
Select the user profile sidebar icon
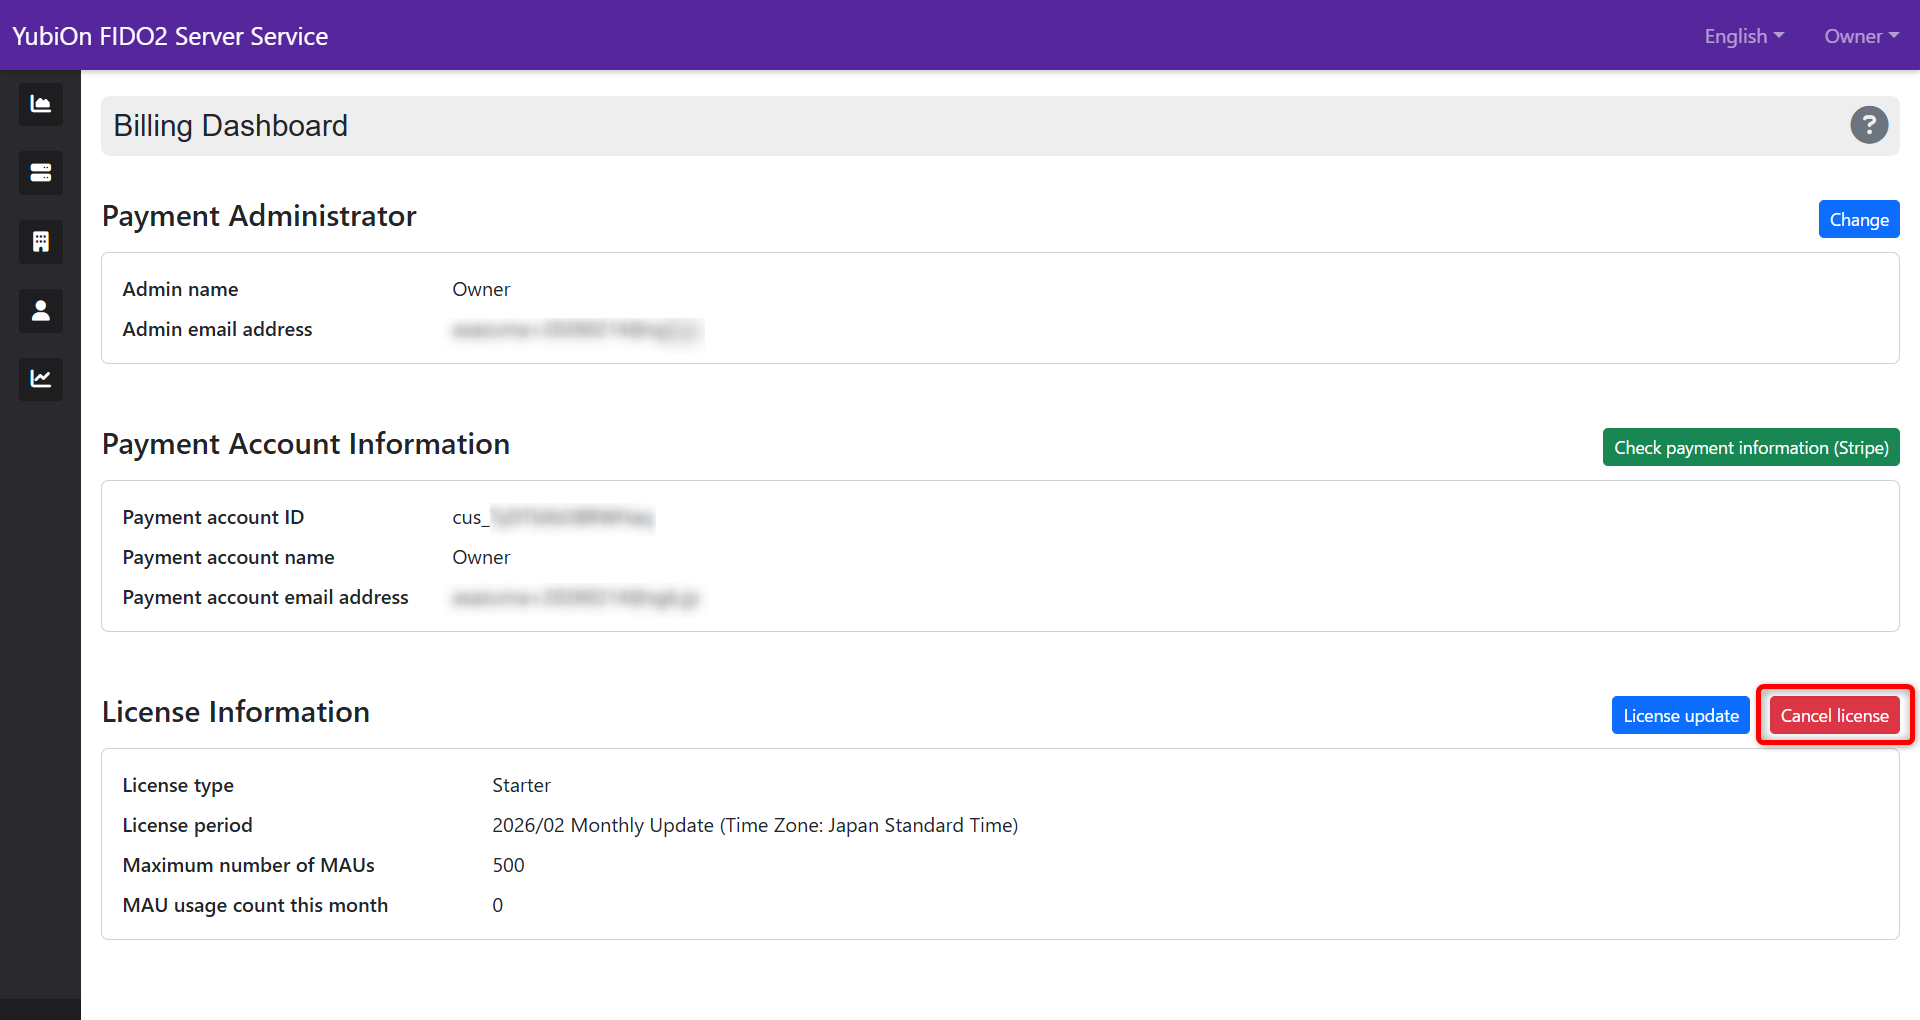click(40, 311)
